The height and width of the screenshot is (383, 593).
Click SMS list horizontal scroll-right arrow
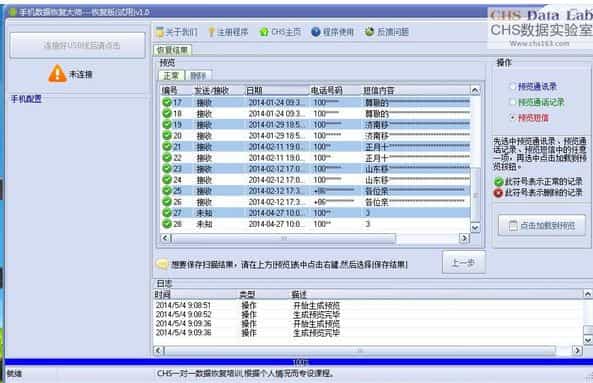(464, 238)
